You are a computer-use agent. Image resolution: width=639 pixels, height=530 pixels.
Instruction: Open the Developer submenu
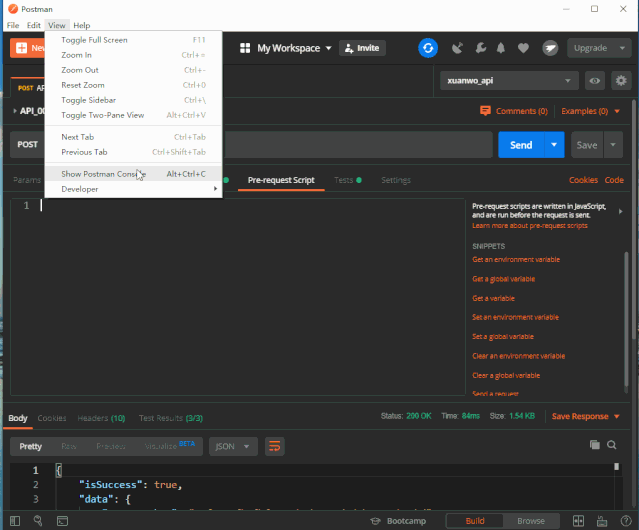(x=133, y=189)
